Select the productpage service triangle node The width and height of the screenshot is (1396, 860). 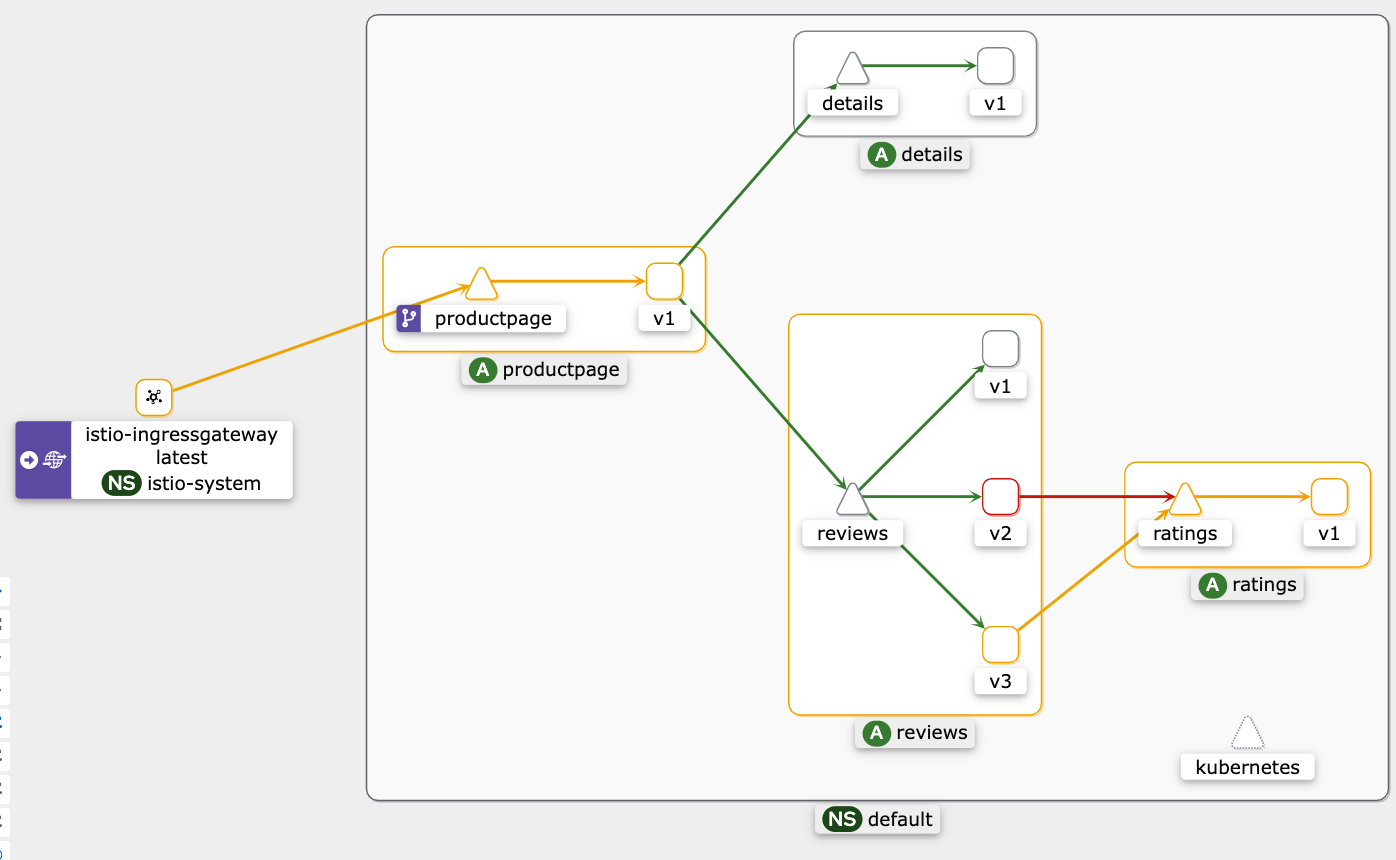click(481, 284)
